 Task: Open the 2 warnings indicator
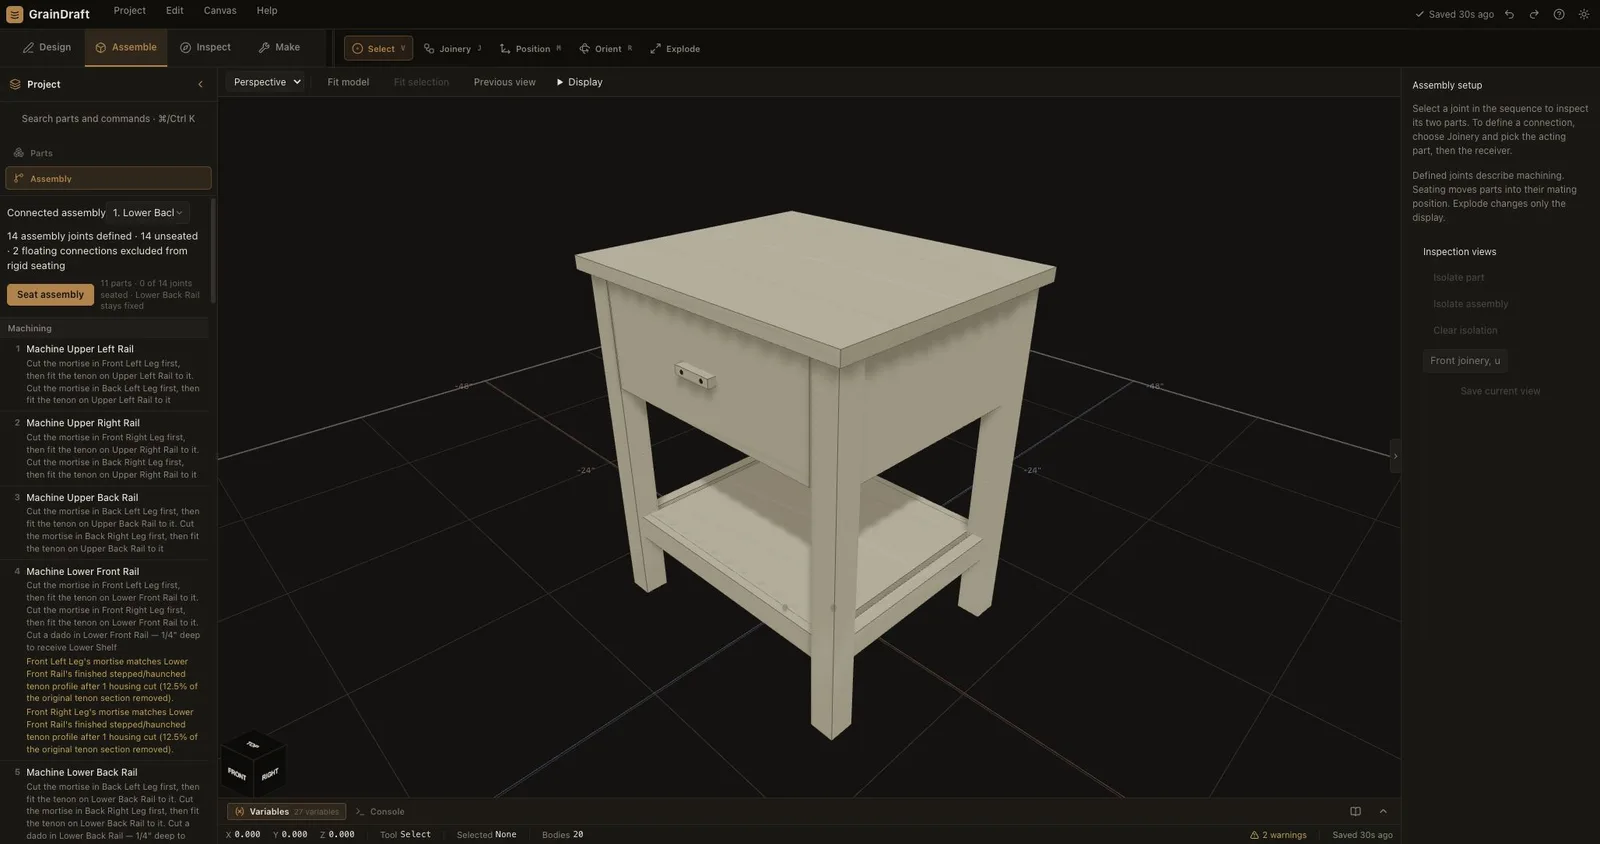coord(1278,835)
